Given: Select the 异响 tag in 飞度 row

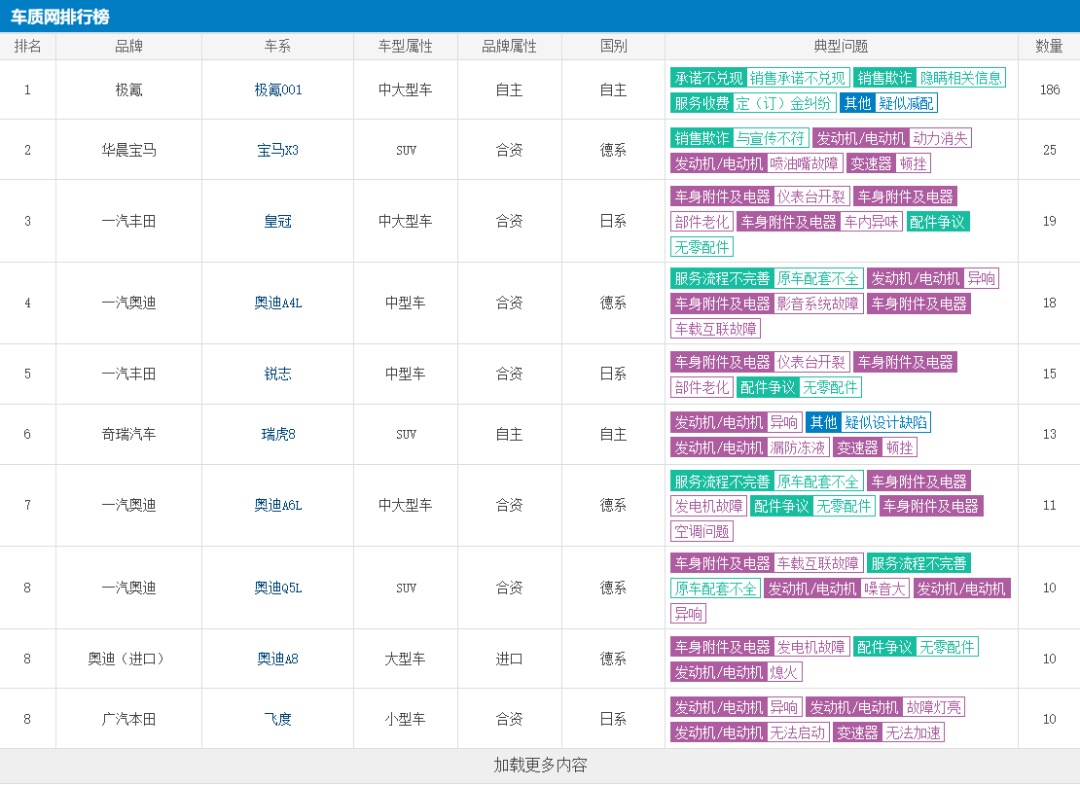Looking at the screenshot, I should point(784,707).
